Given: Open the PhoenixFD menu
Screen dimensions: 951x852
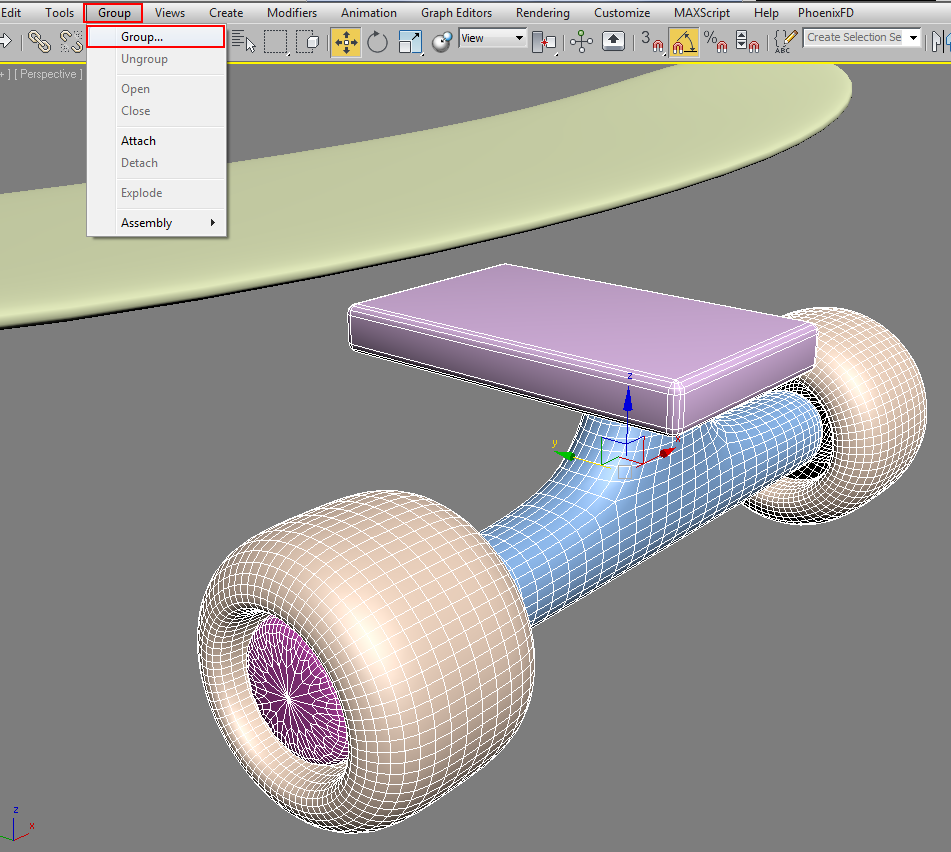Looking at the screenshot, I should 825,13.
